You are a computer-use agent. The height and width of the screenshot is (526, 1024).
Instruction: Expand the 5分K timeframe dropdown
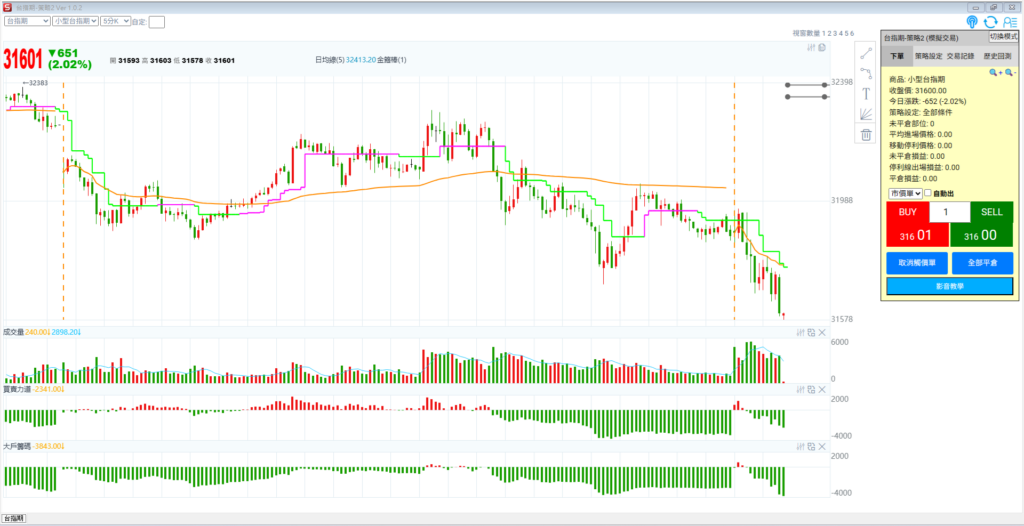(115, 20)
